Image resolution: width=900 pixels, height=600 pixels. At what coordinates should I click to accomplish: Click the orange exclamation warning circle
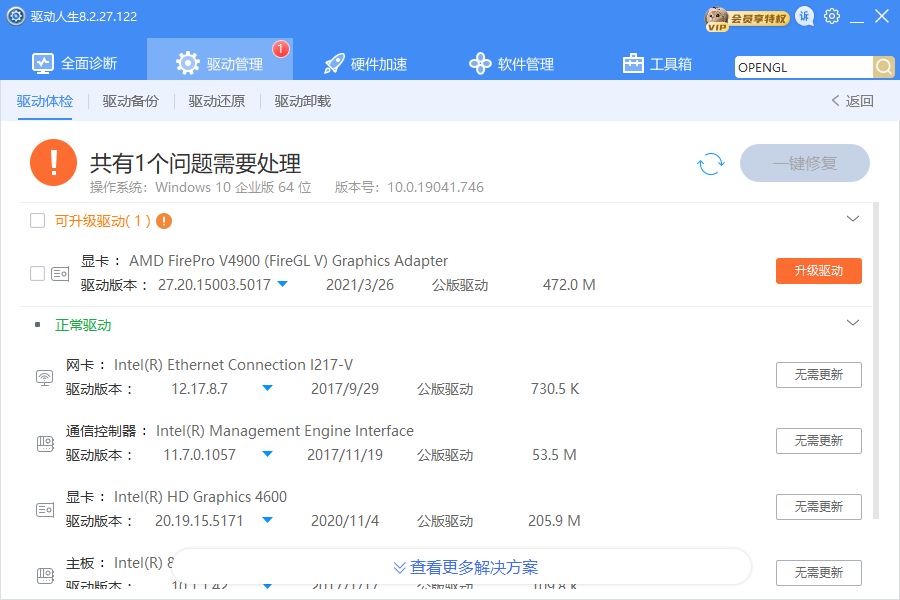pos(53,162)
